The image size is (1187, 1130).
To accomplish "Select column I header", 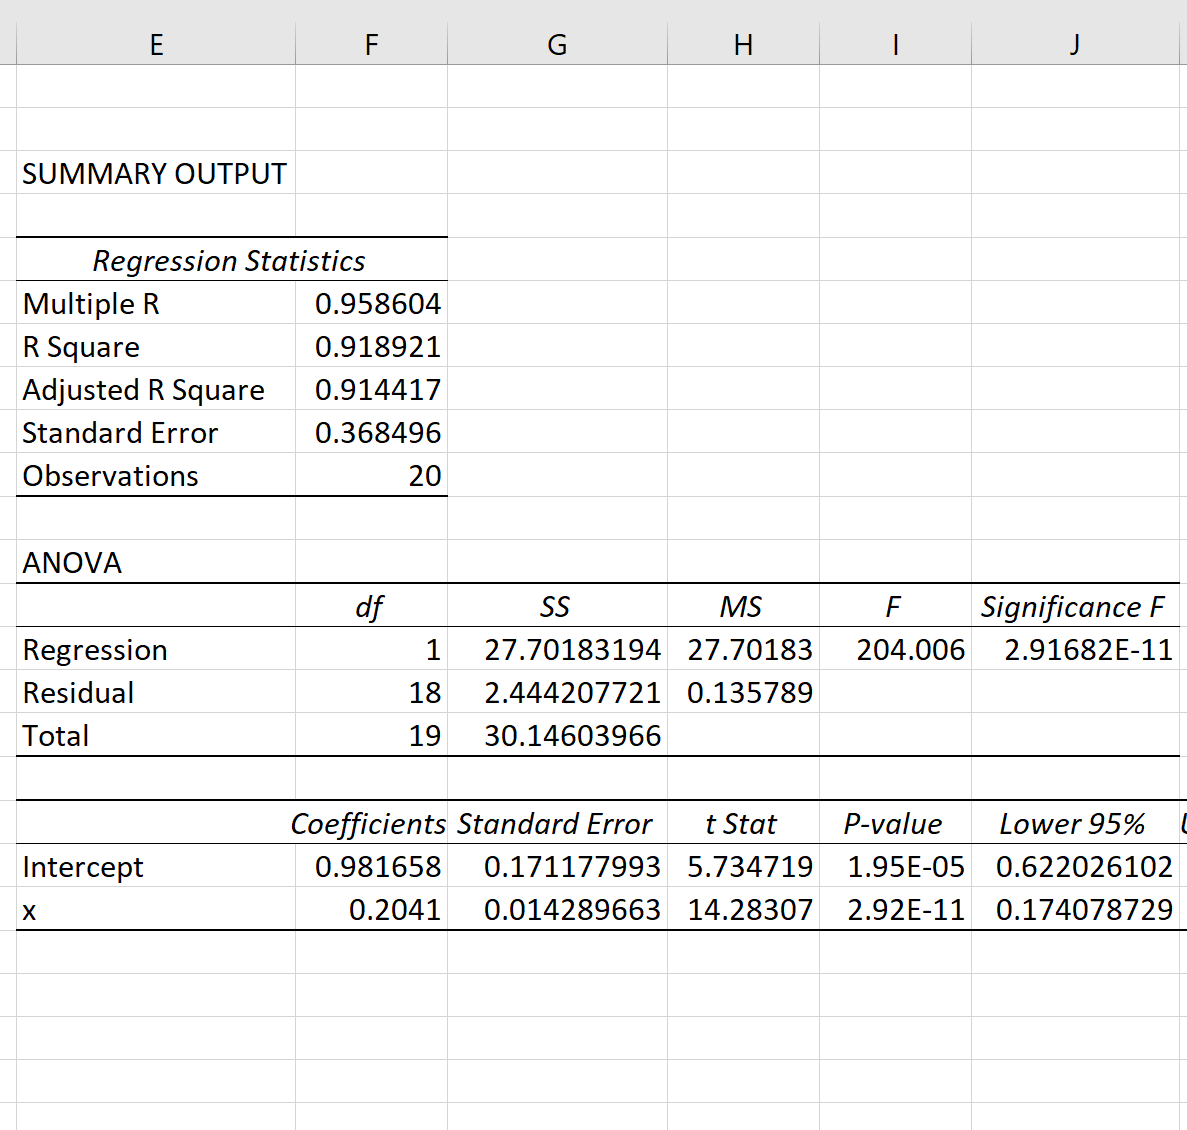I will click(x=896, y=44).
